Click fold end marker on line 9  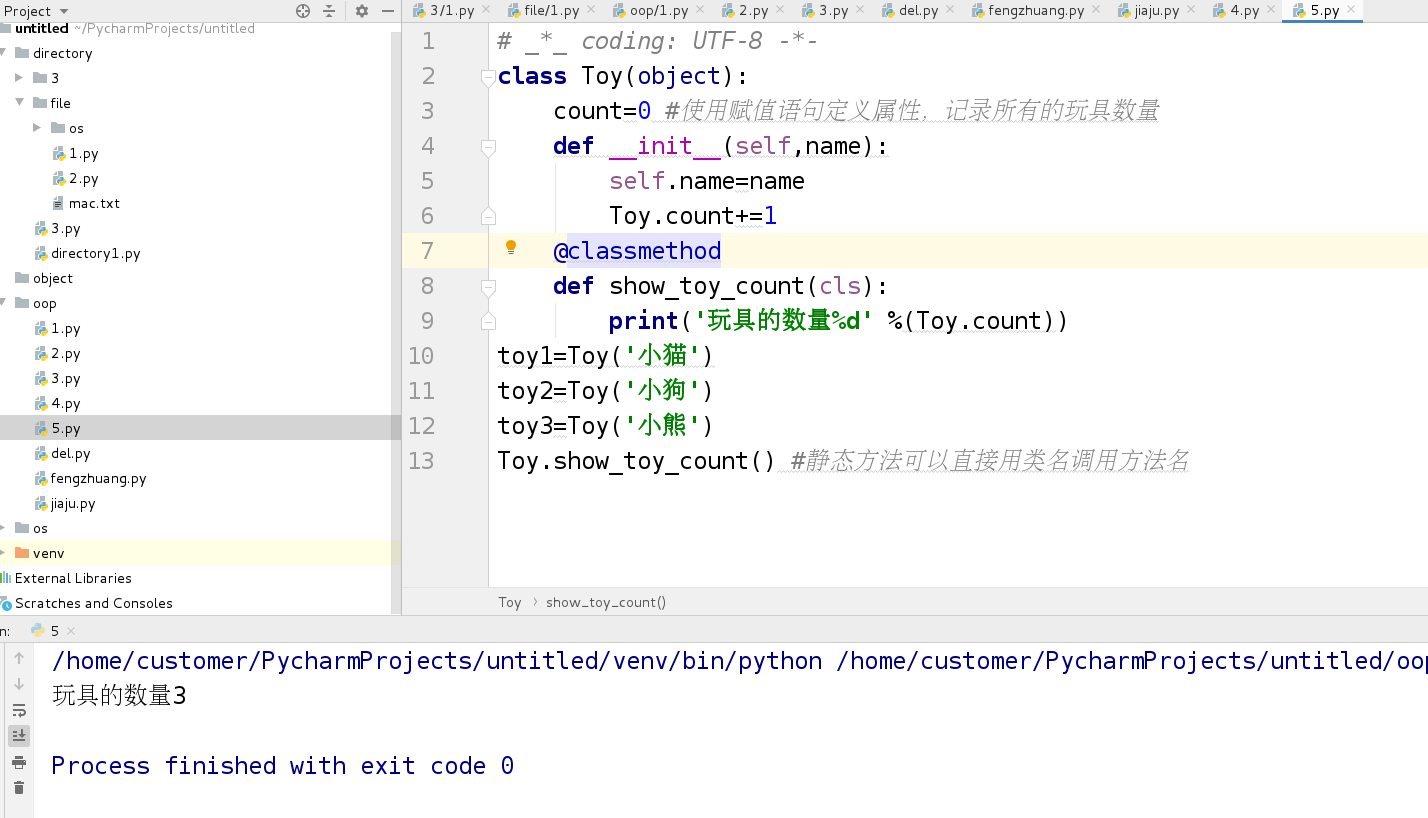[488, 321]
